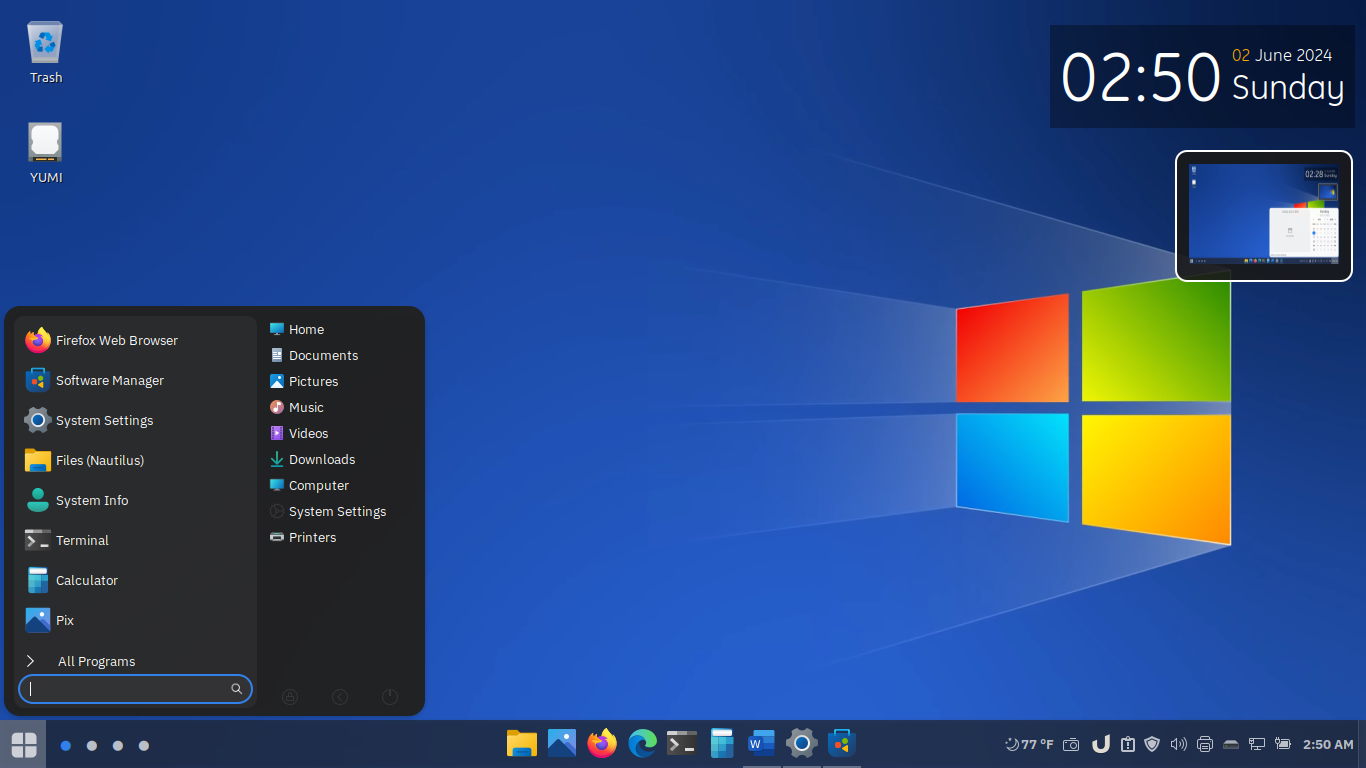Open the clipboard alert tray icon
The image size is (1366, 768).
pyautogui.click(x=1128, y=745)
